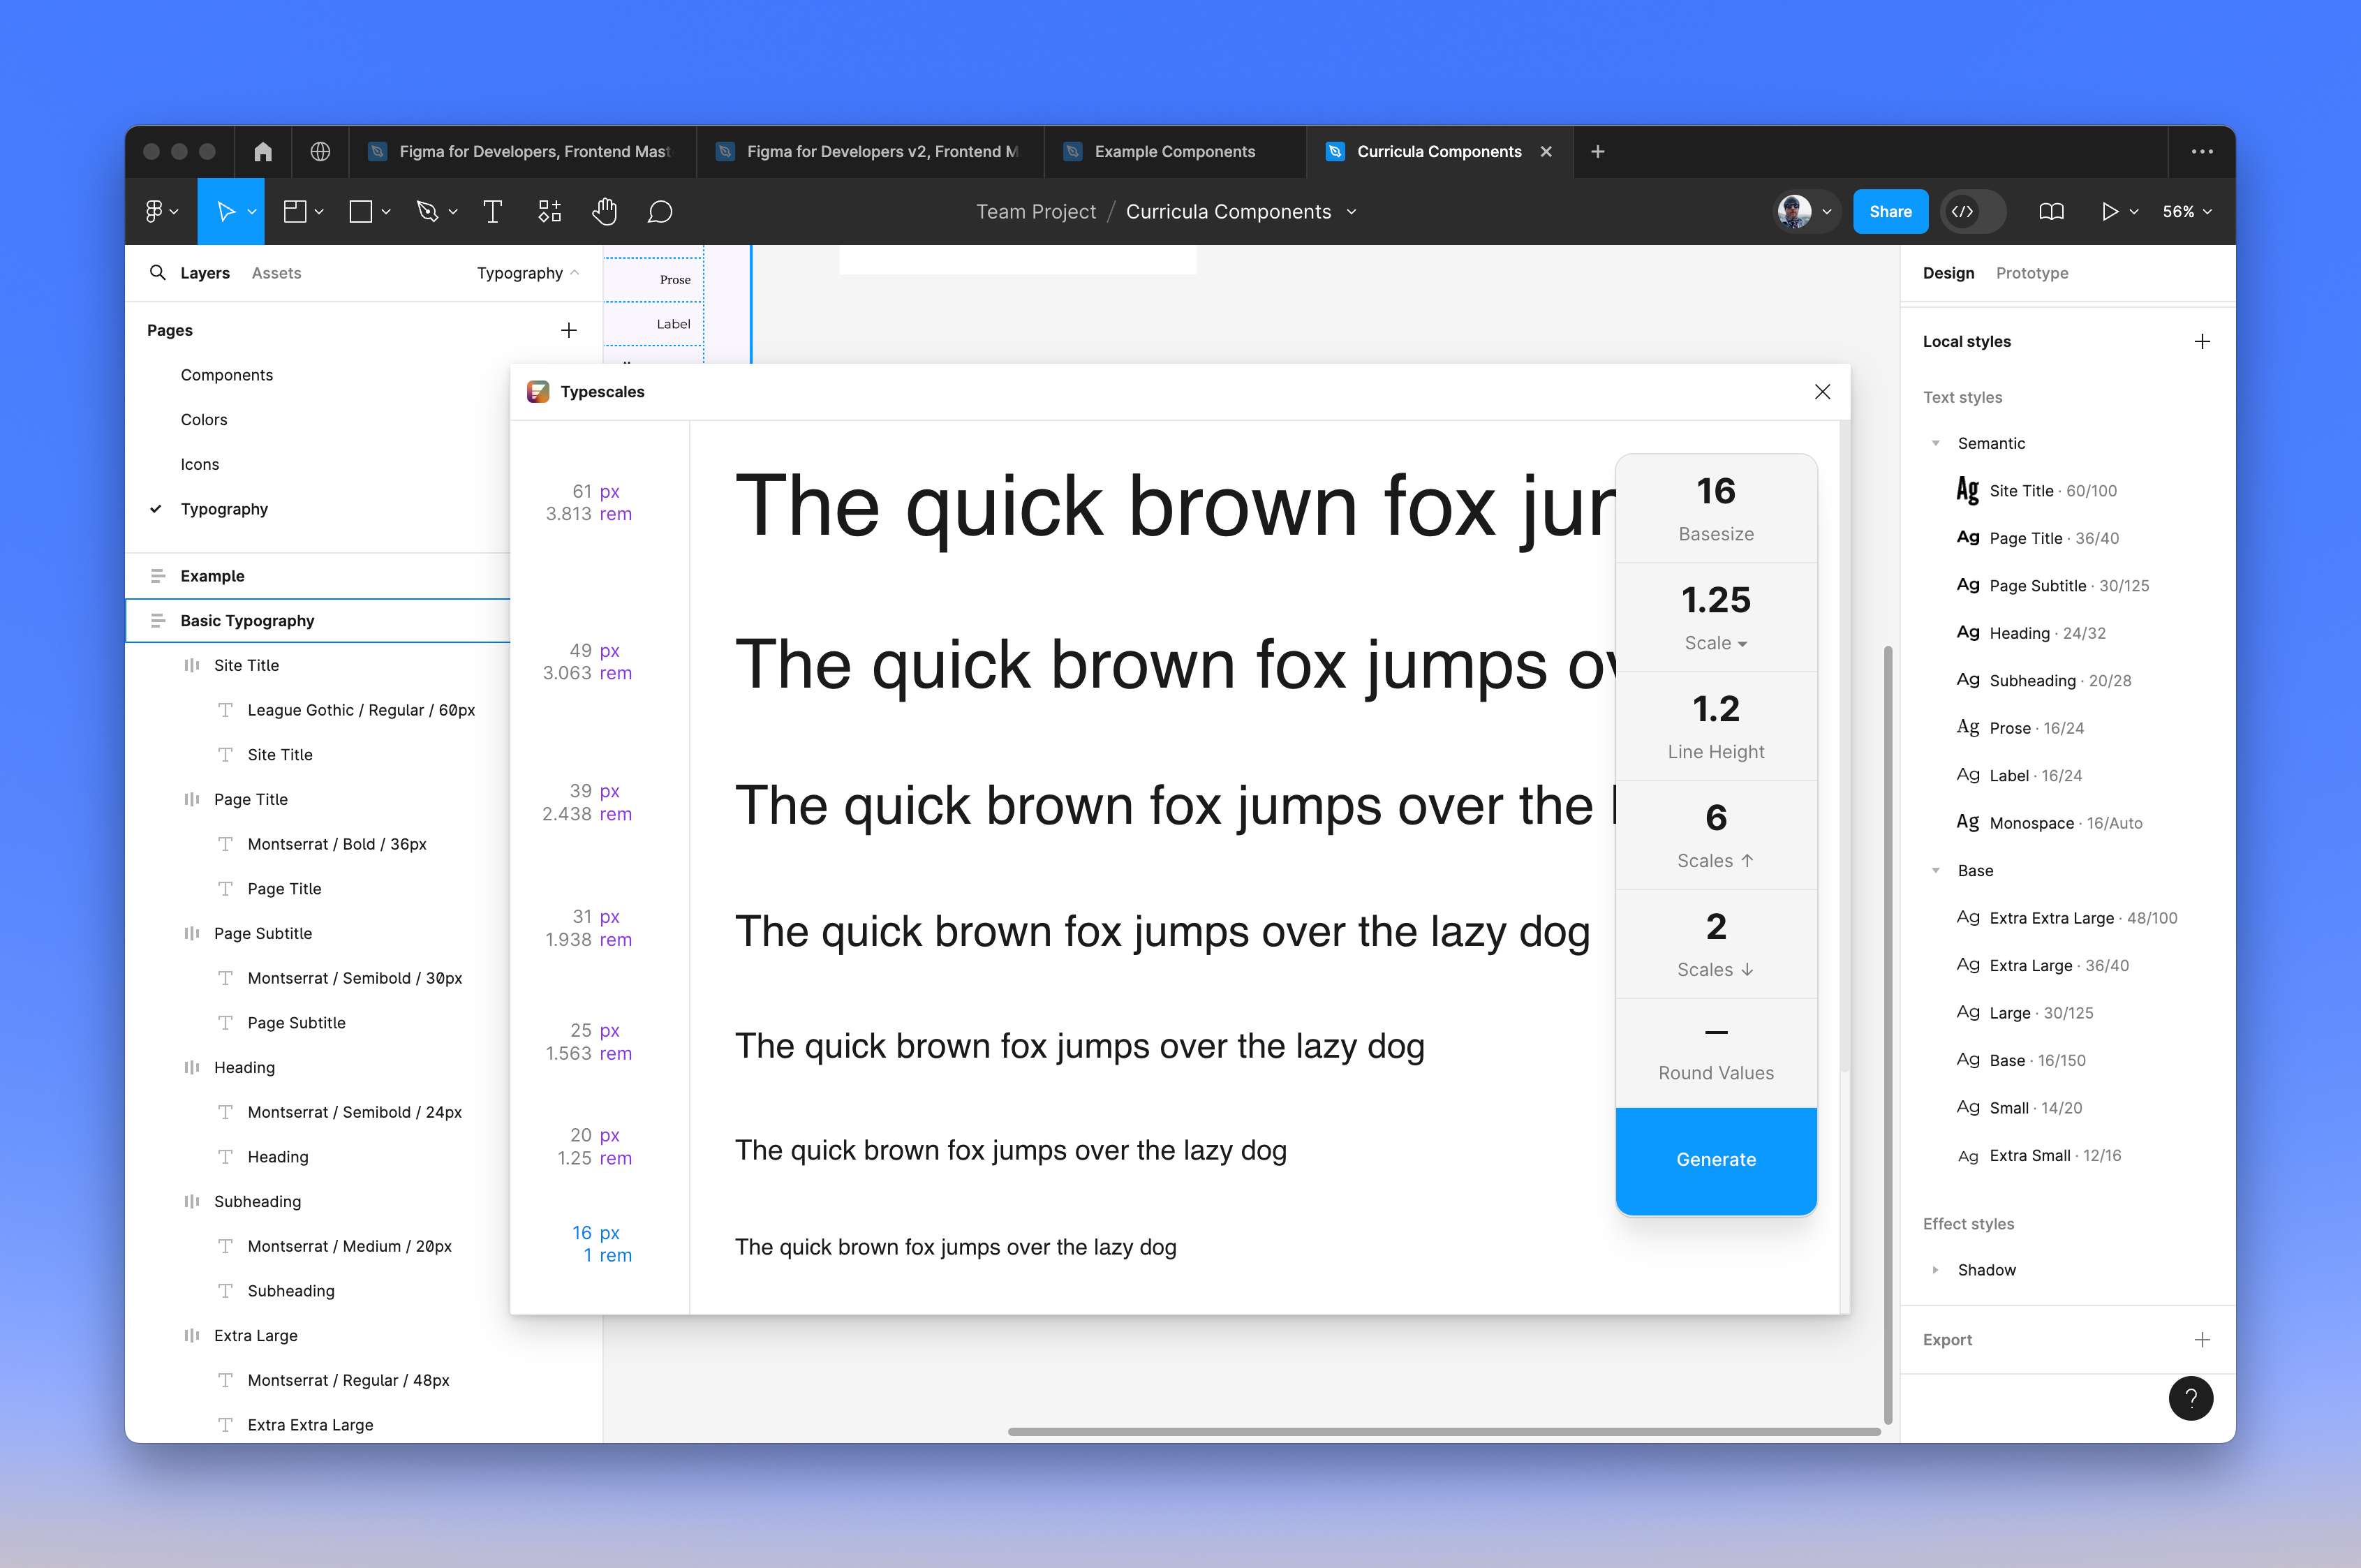
Task: Open the Actions resources icon in toolbar
Action: coord(549,211)
